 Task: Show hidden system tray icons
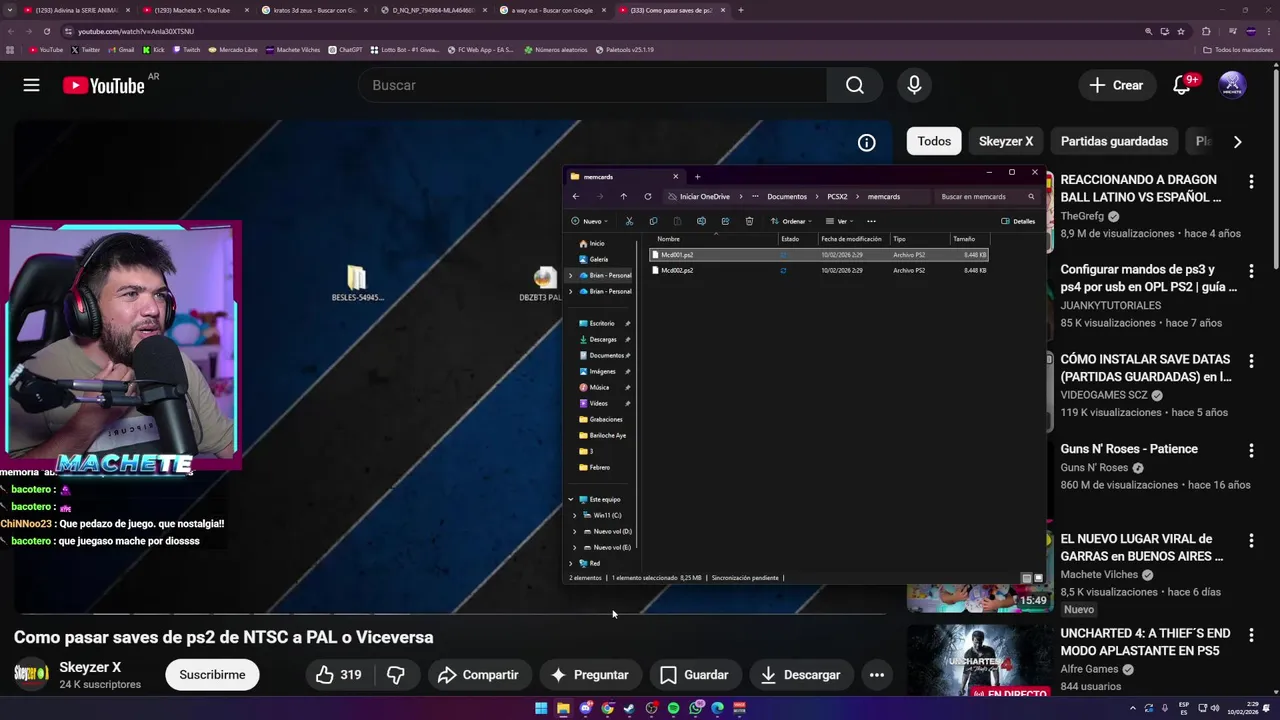coord(1134,708)
